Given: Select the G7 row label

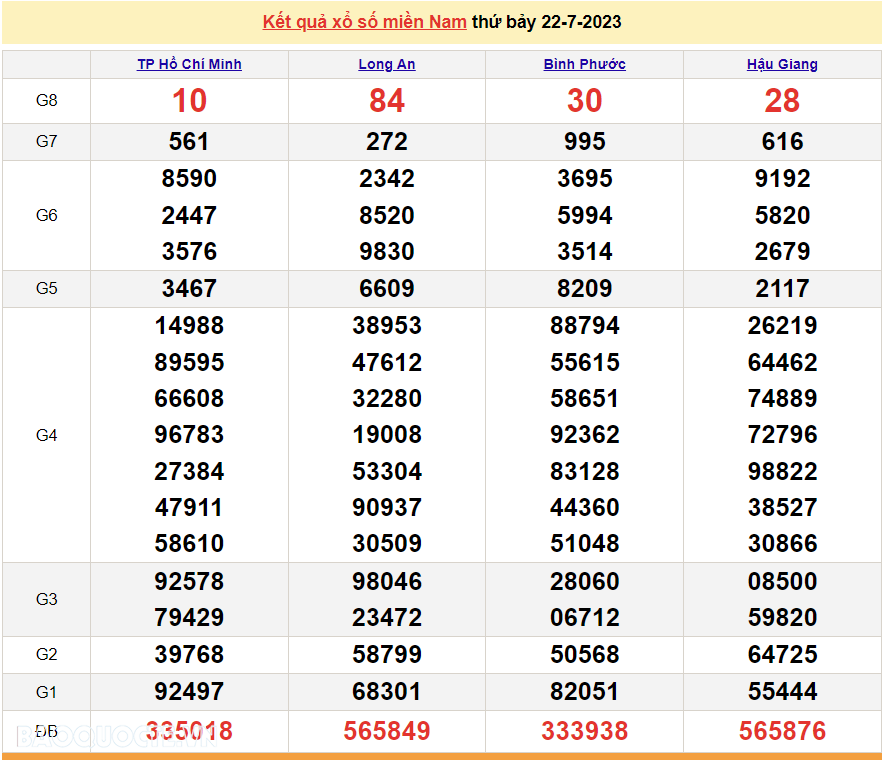Looking at the screenshot, I should [46, 141].
